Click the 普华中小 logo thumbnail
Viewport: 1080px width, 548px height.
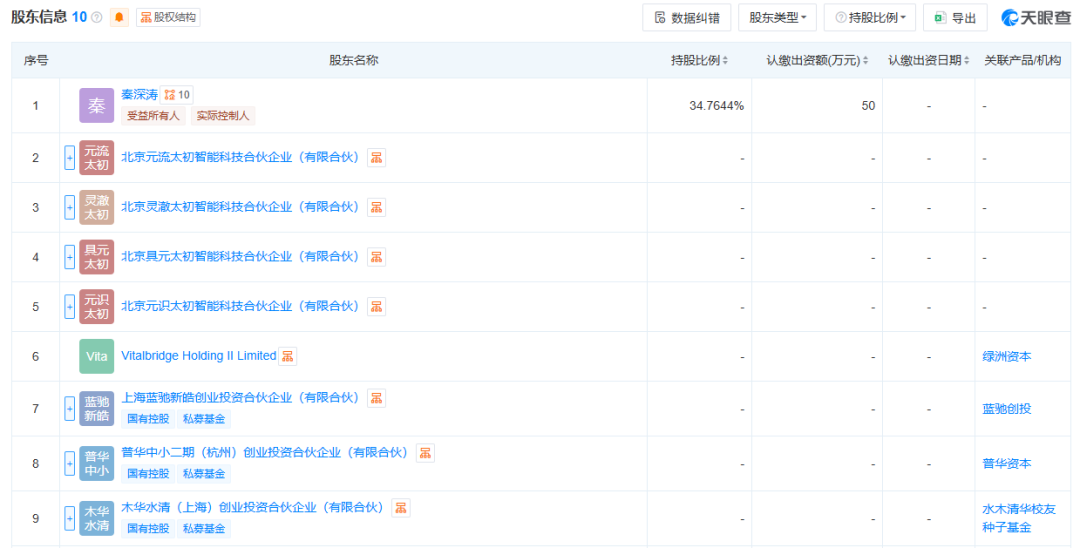point(96,463)
